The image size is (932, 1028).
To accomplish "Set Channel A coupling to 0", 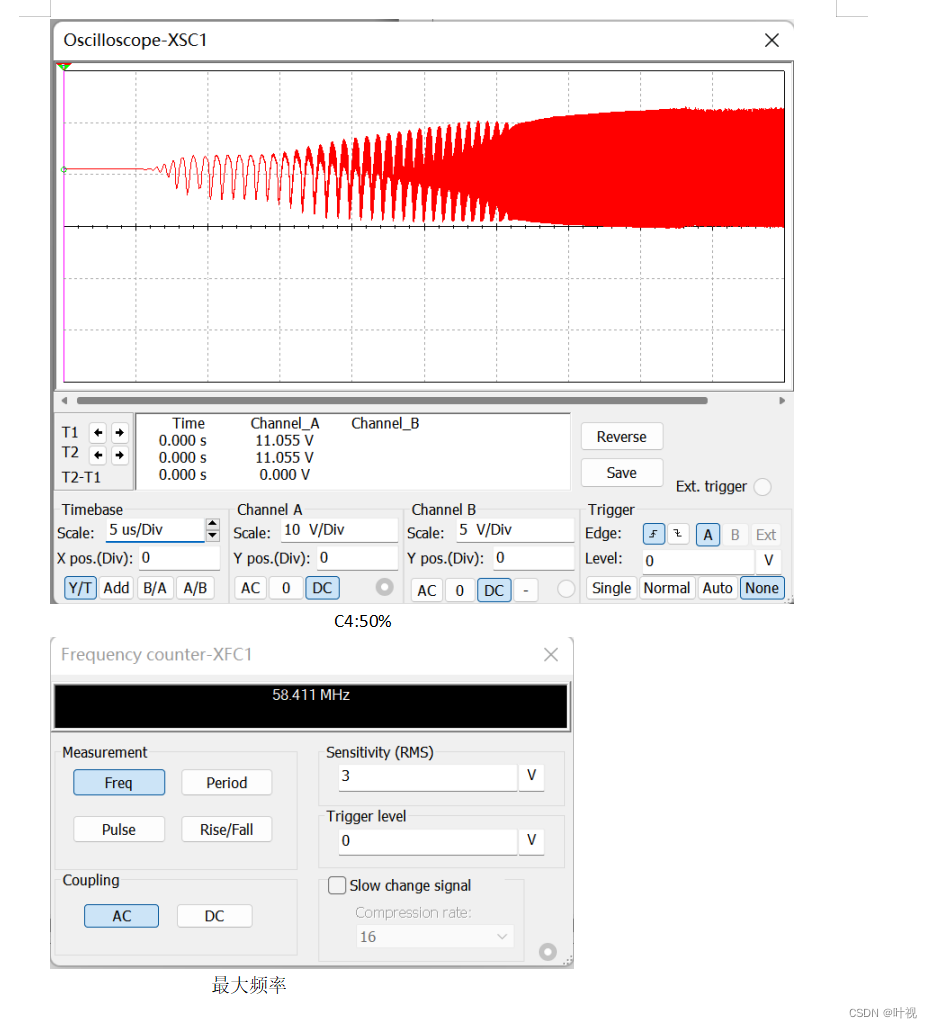I will [286, 588].
